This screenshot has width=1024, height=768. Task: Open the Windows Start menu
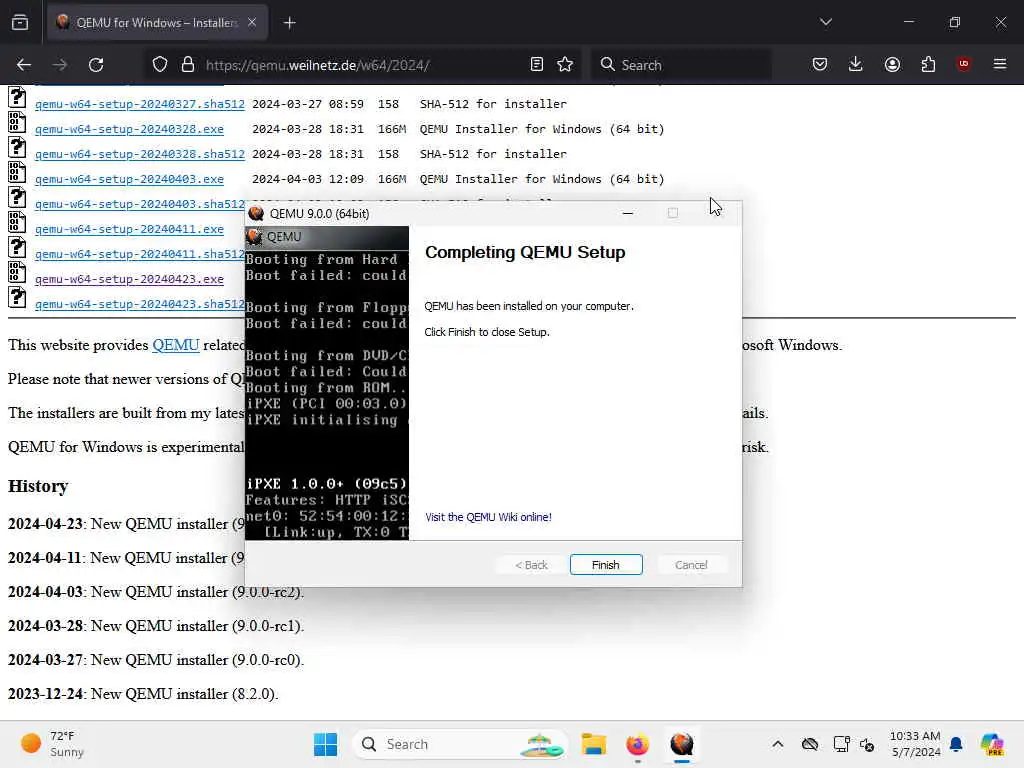click(325, 744)
